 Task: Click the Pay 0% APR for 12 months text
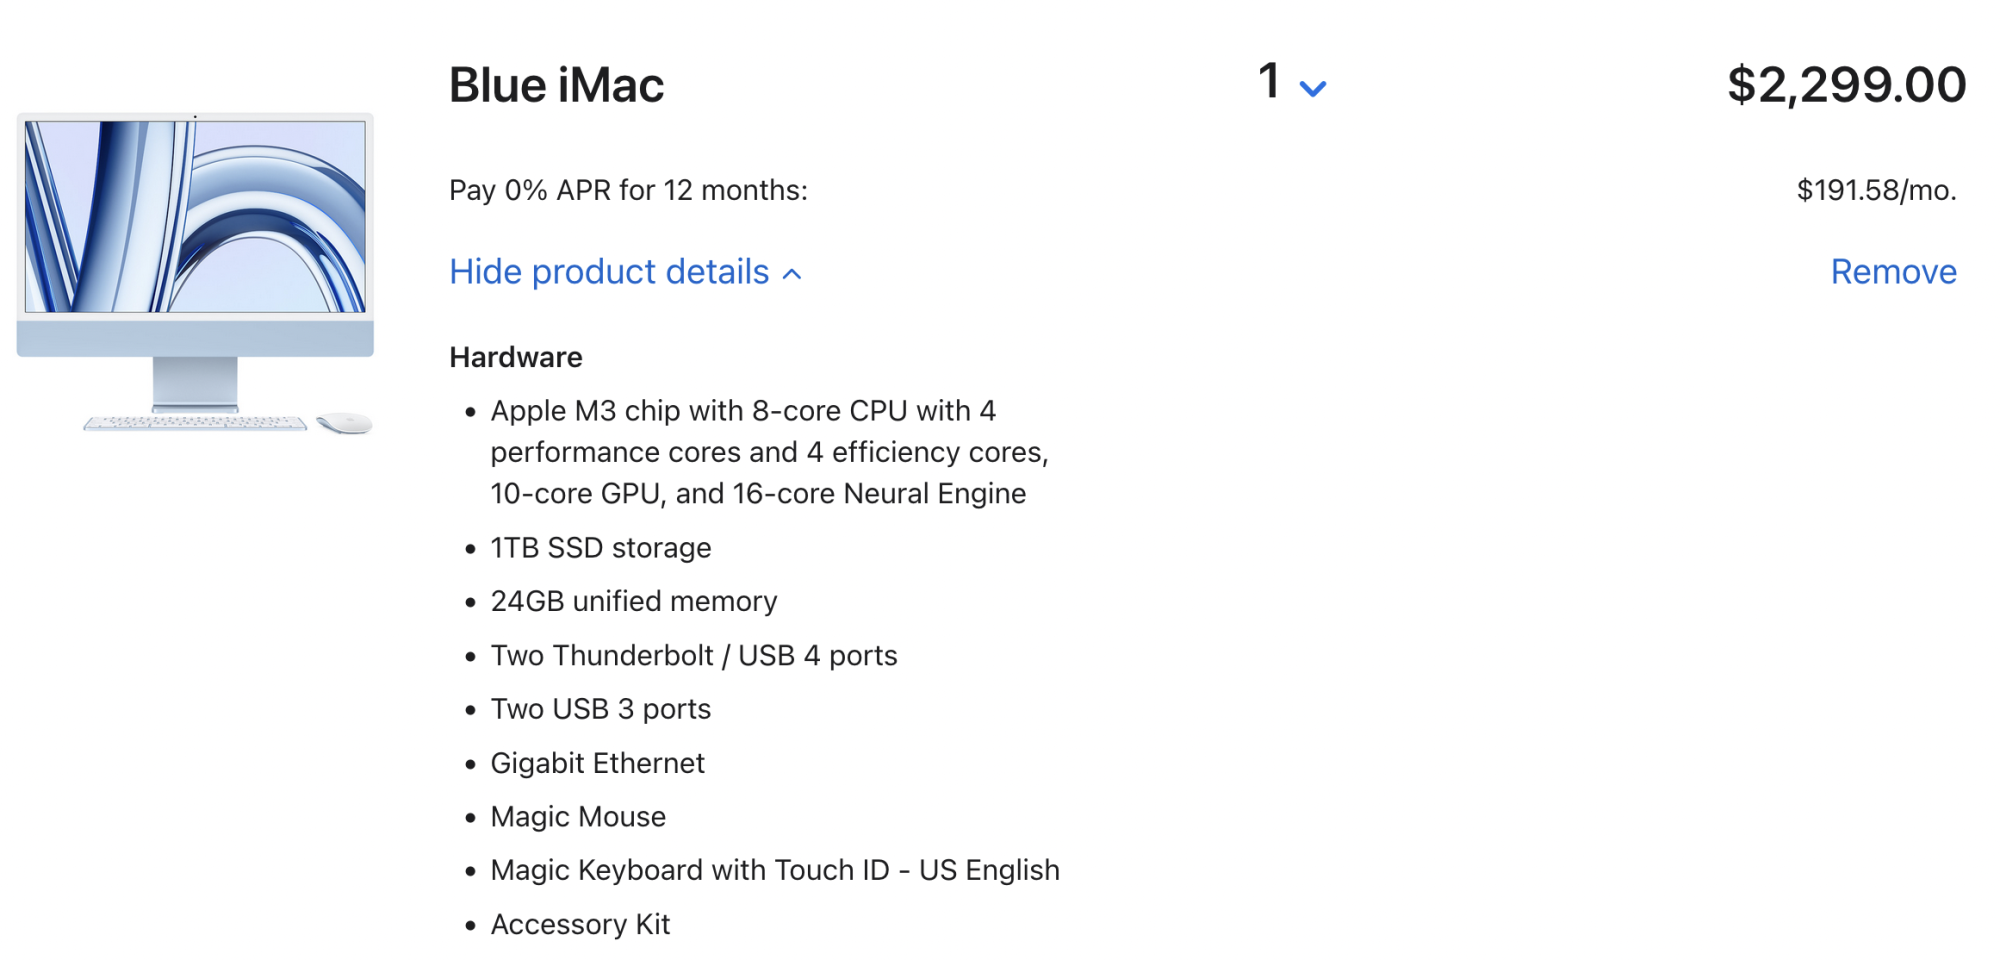pyautogui.click(x=628, y=190)
